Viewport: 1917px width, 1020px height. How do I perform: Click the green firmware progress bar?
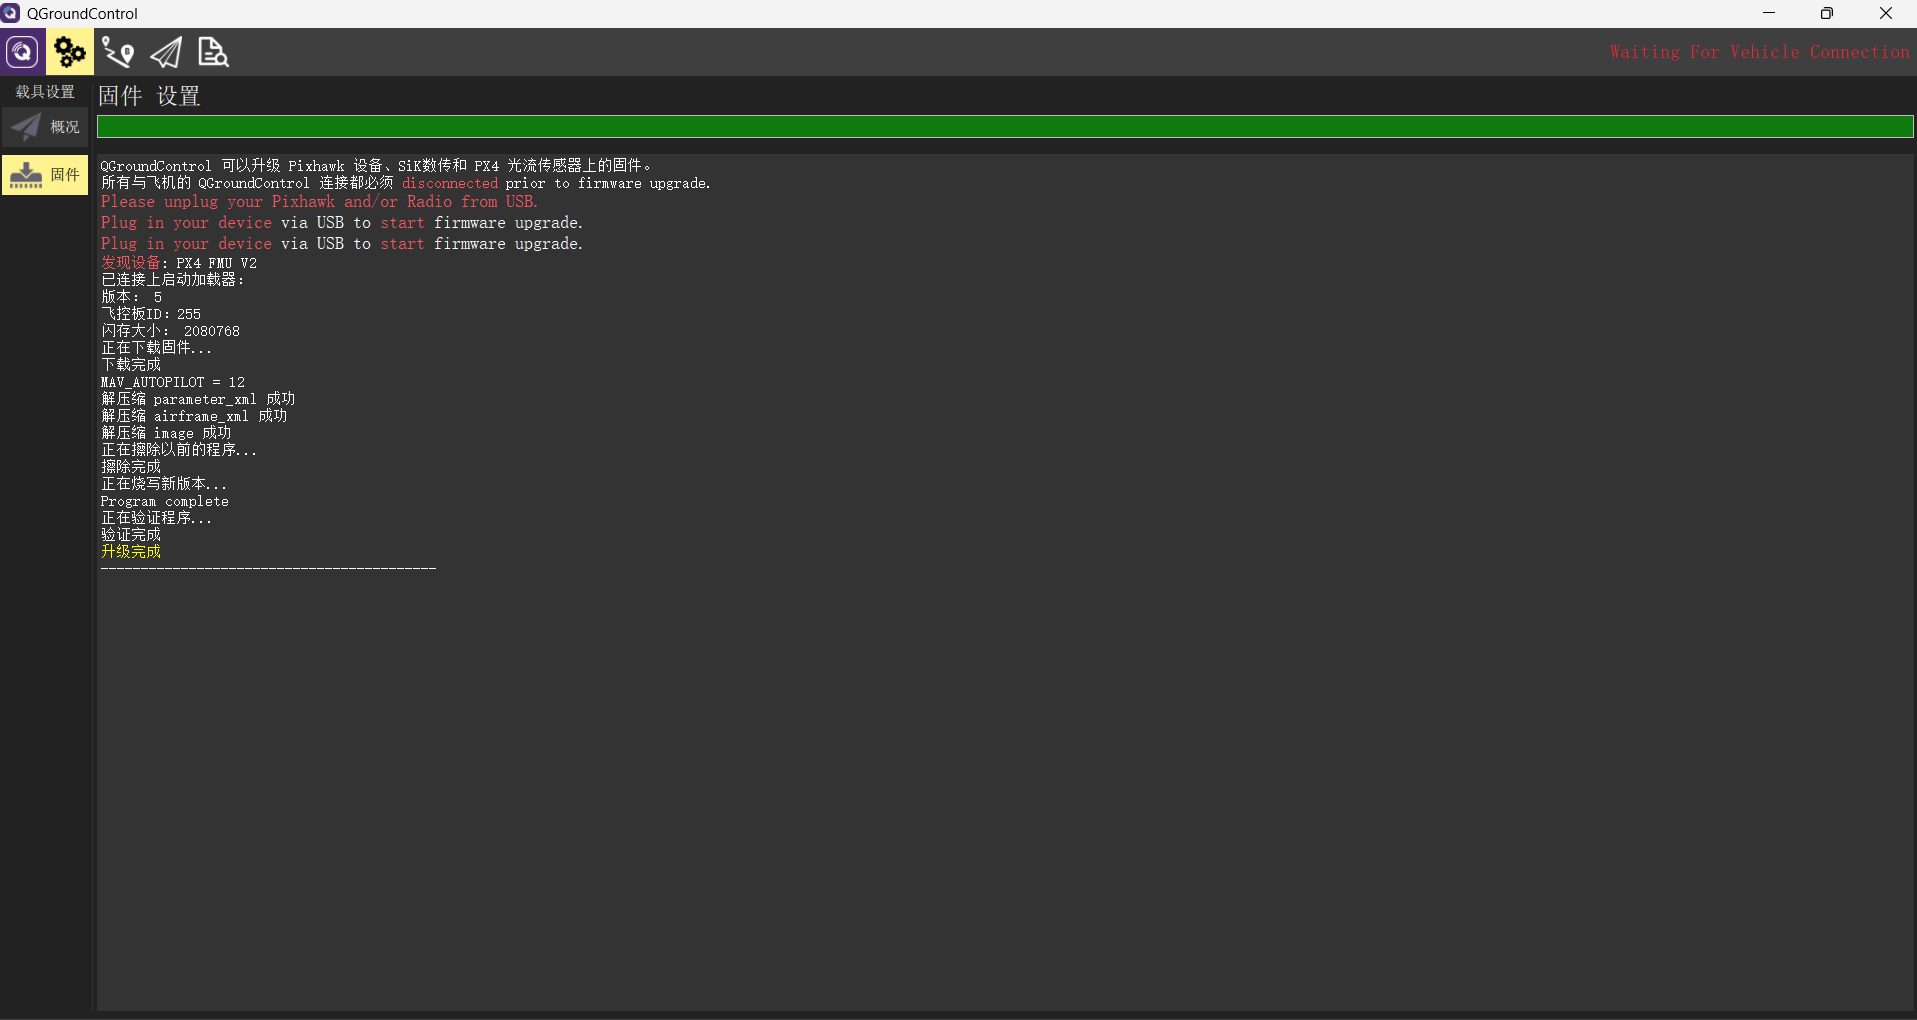[x=1004, y=127]
